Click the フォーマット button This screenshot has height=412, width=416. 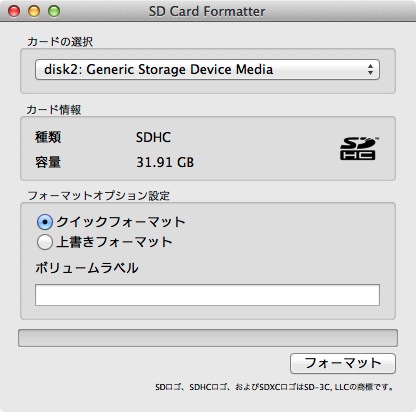coord(343,363)
